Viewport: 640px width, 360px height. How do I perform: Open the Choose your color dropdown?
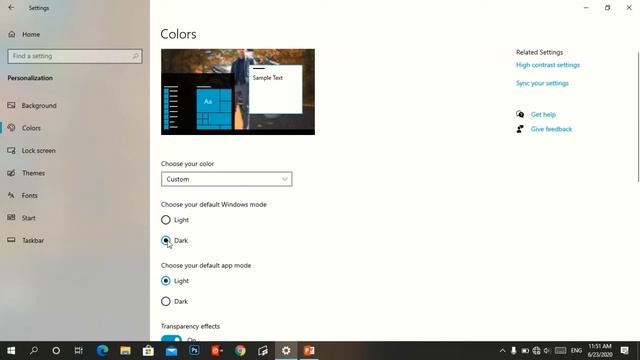point(227,179)
